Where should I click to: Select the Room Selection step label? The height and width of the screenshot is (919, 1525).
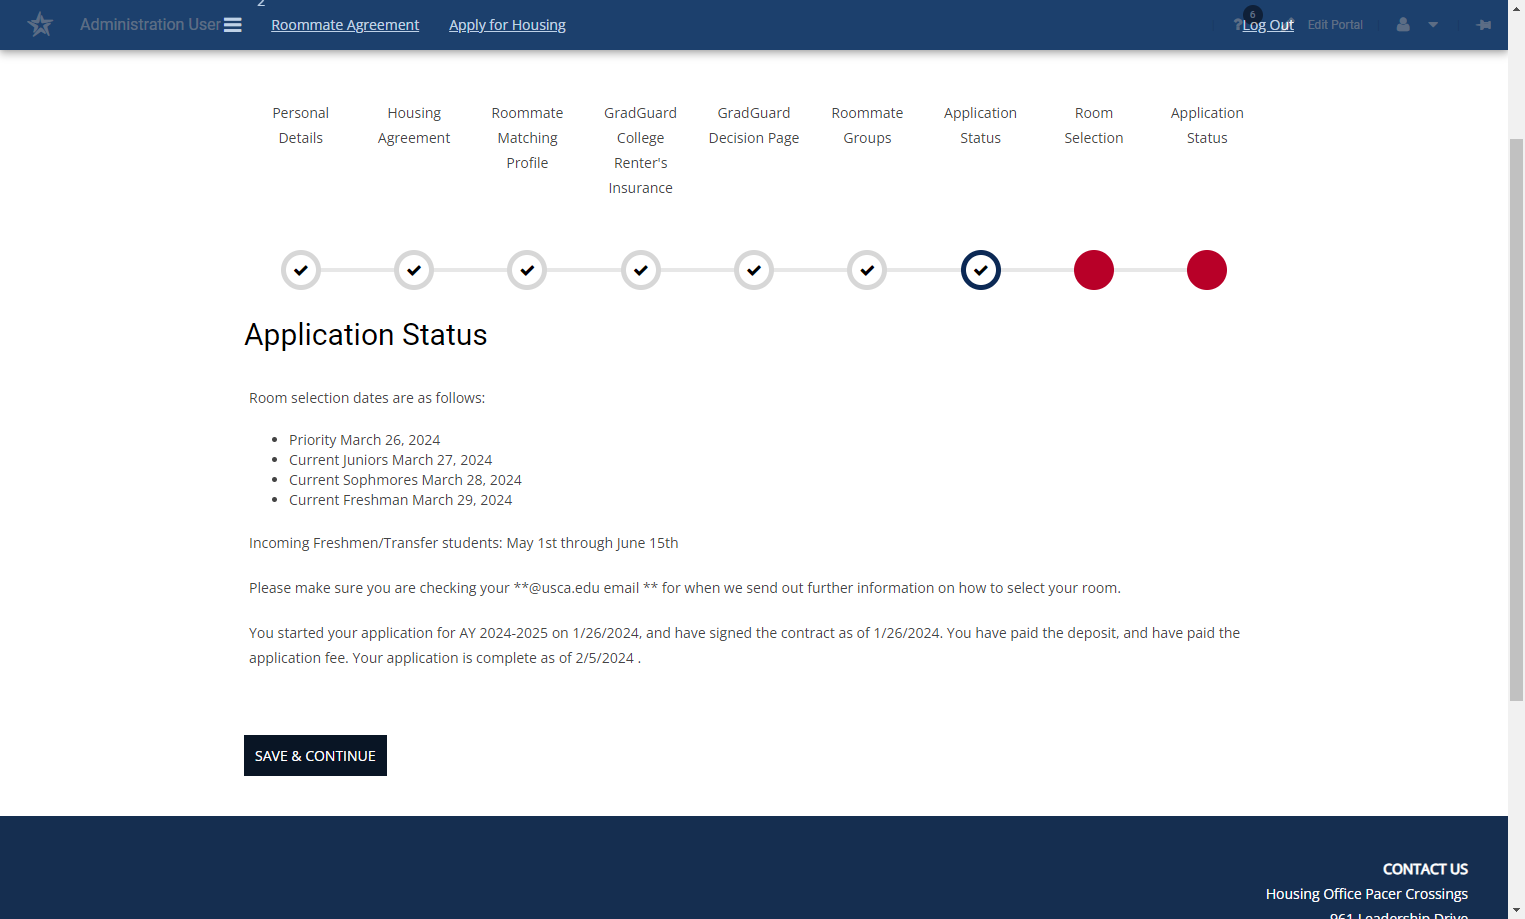(1094, 126)
